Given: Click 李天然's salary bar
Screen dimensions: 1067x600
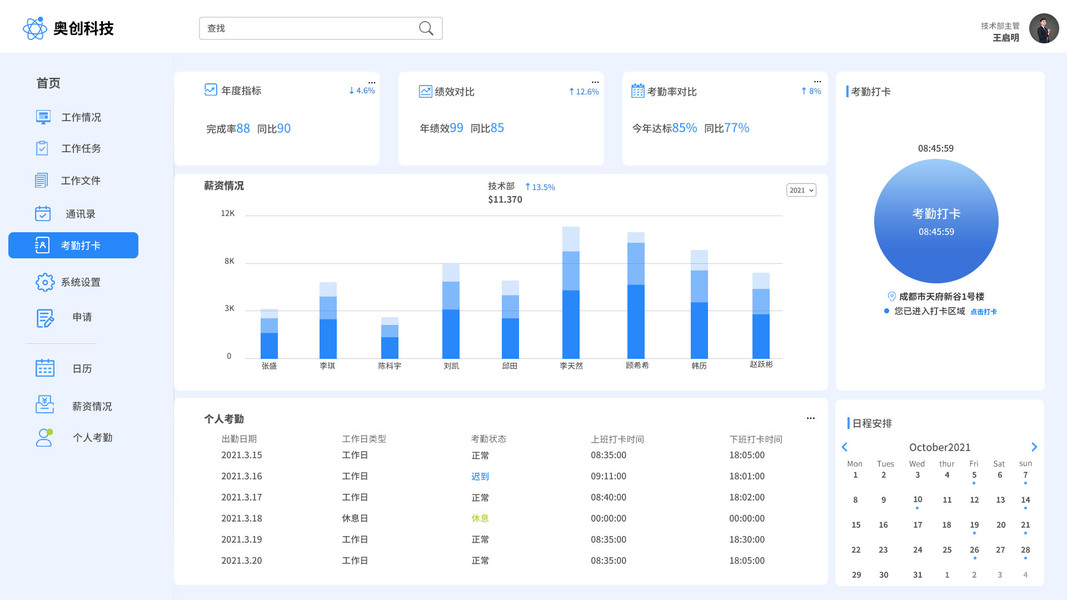Looking at the screenshot, I should pos(571,293).
